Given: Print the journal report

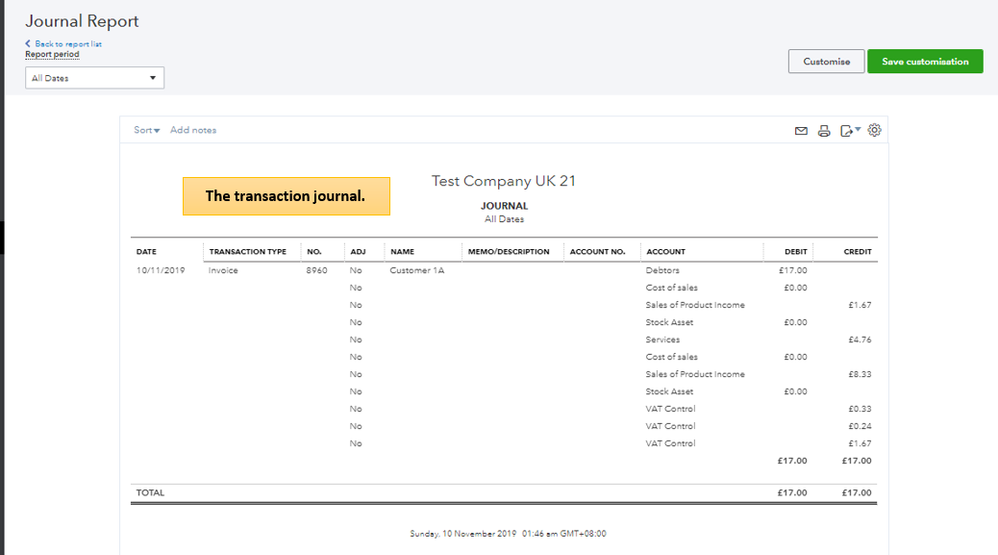Looking at the screenshot, I should pos(824,130).
